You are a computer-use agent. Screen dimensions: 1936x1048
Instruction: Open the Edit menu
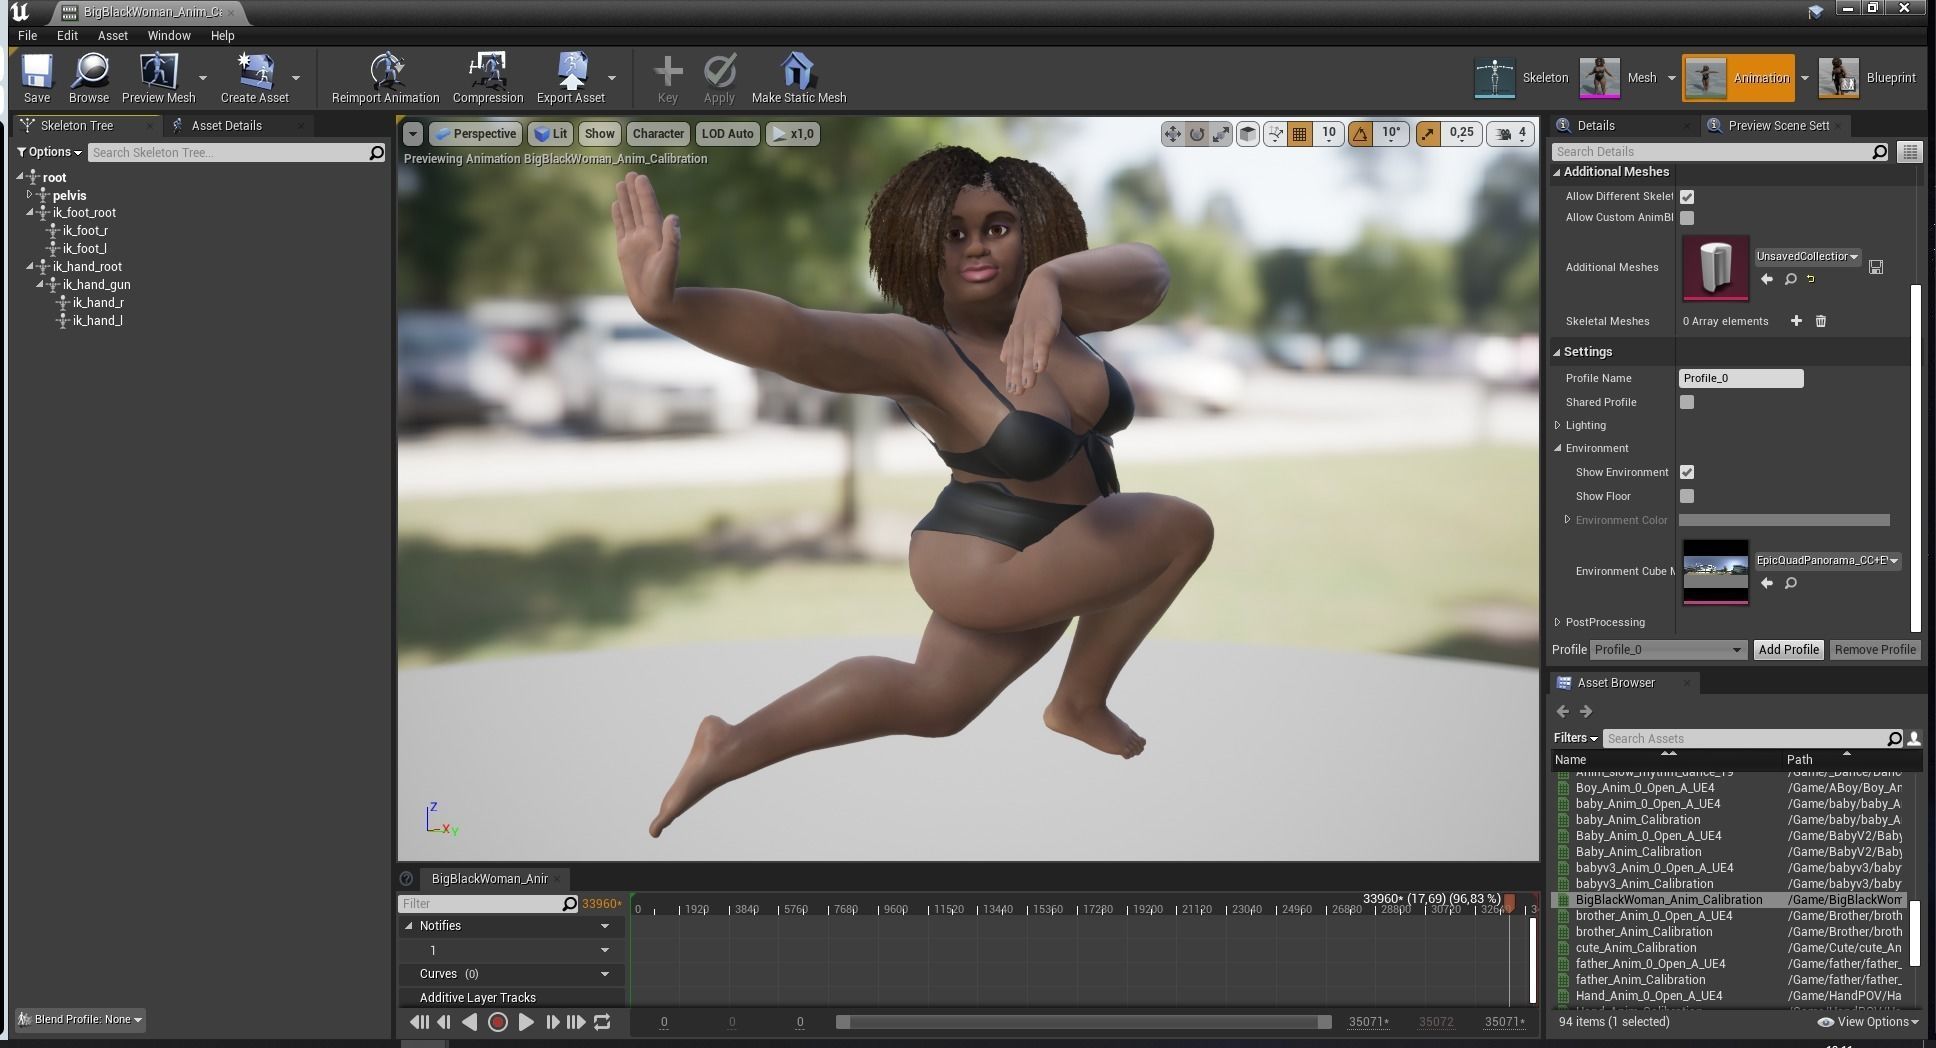click(67, 35)
